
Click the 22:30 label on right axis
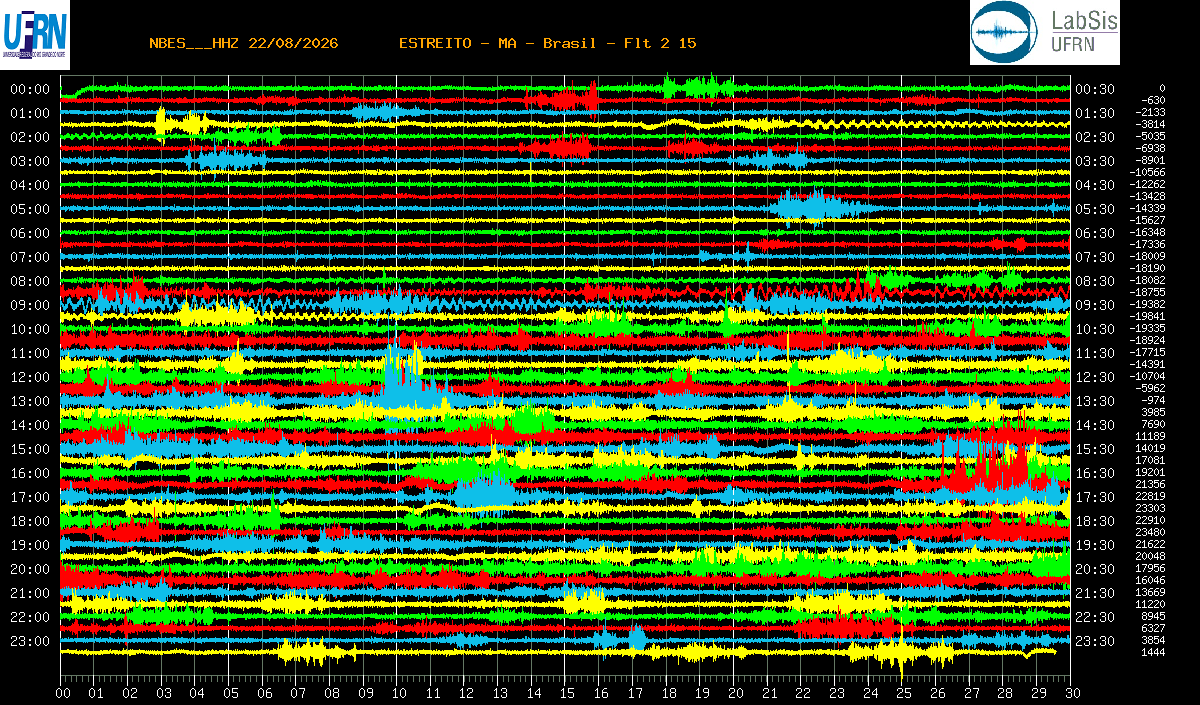coord(1095,617)
